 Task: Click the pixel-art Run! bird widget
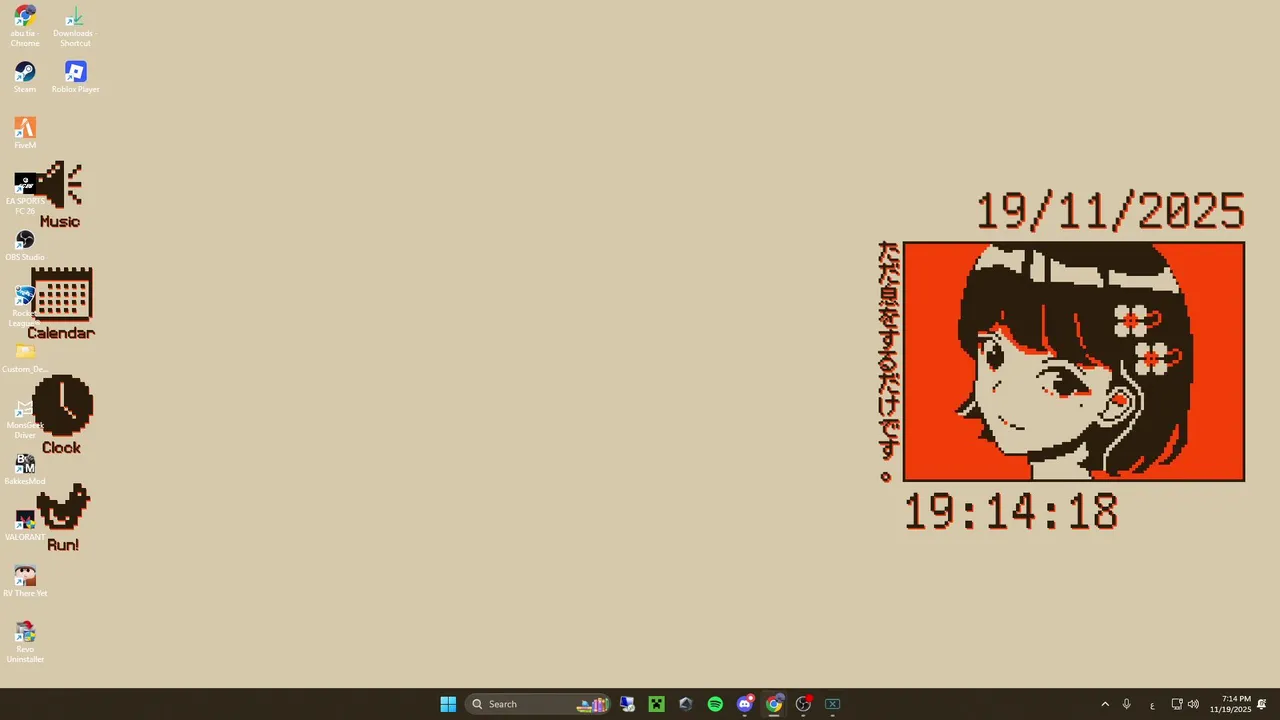pyautogui.click(x=63, y=518)
